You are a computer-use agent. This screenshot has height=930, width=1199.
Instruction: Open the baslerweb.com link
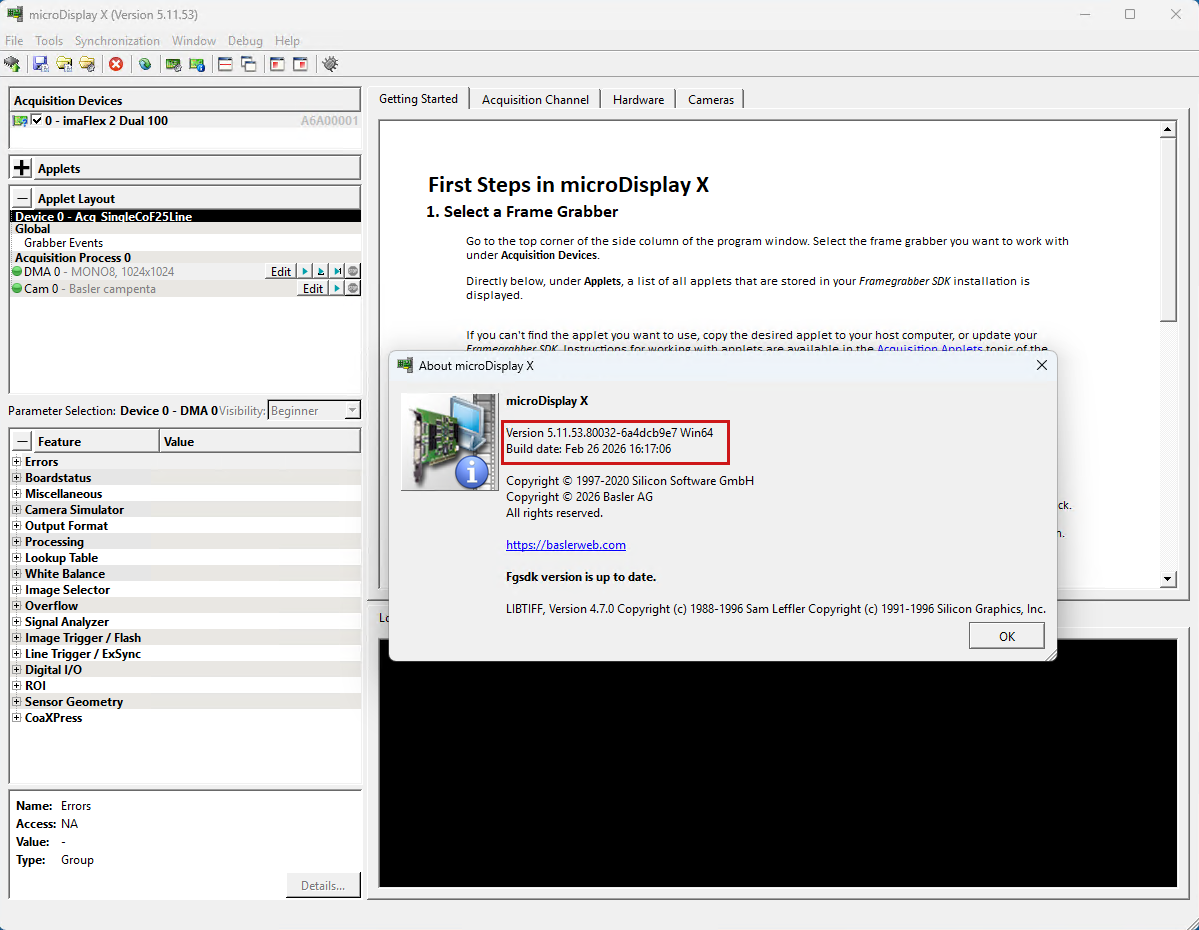(566, 545)
